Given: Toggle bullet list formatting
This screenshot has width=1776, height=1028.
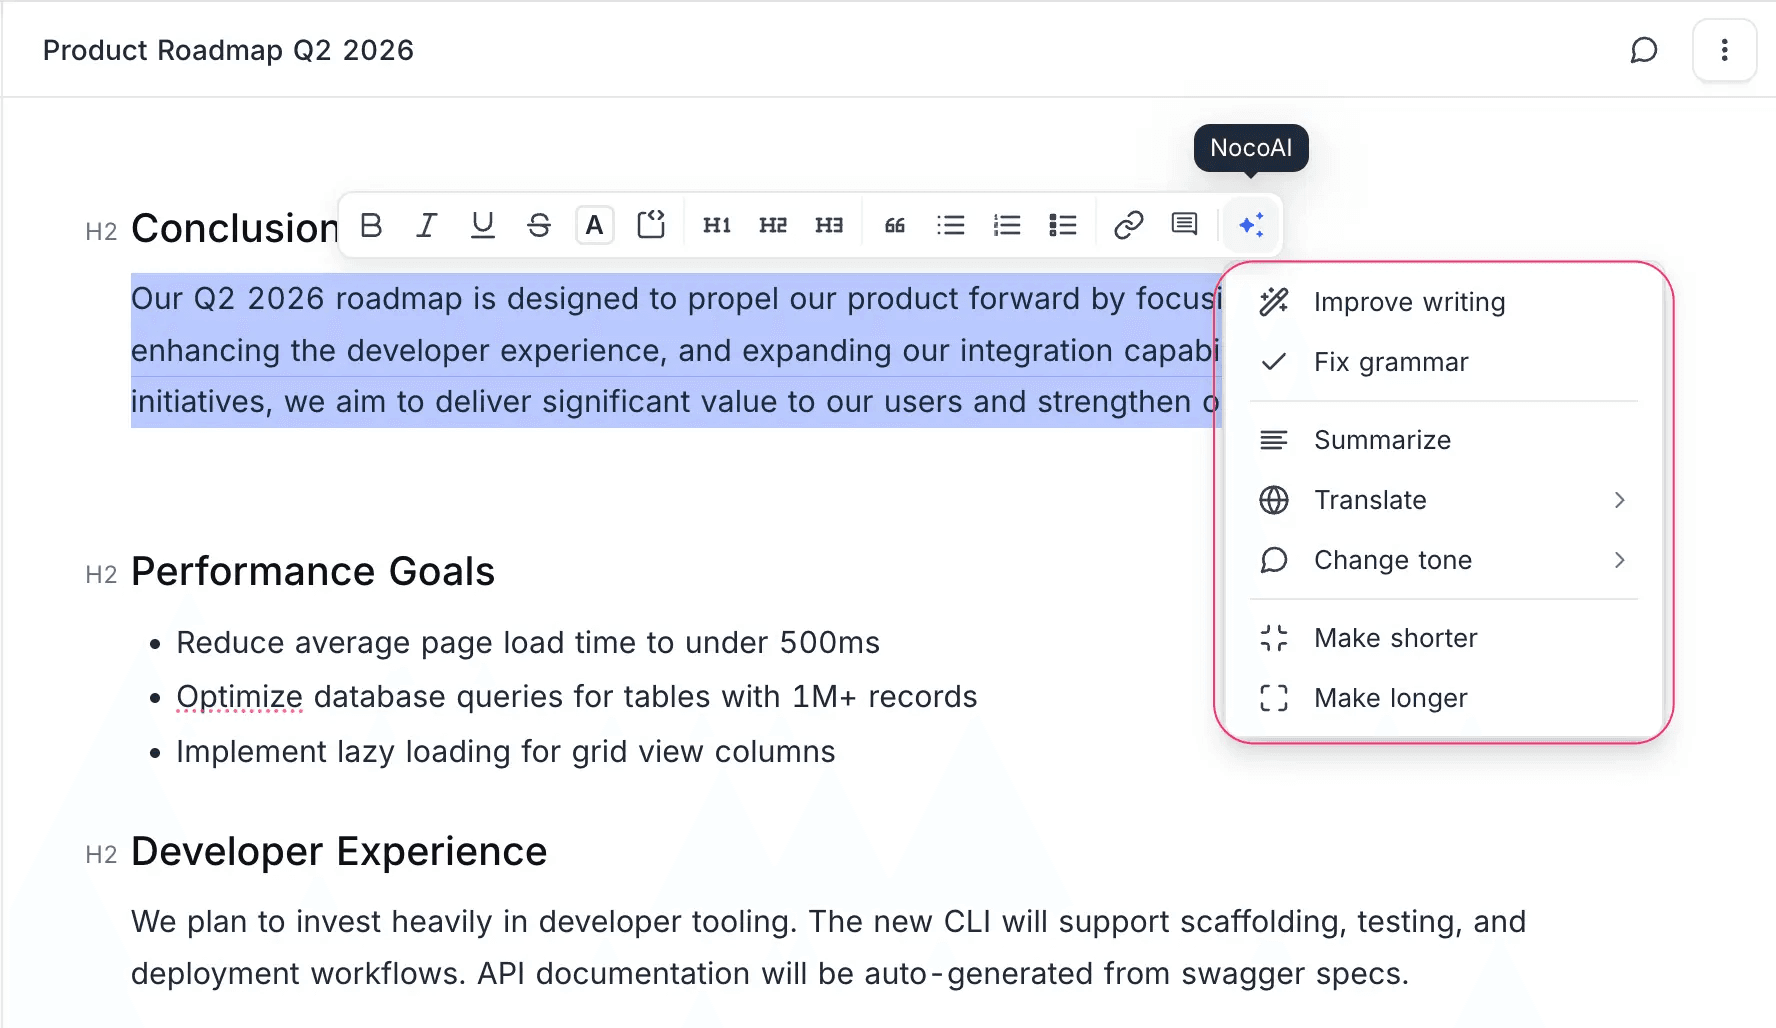Looking at the screenshot, I should point(951,224).
